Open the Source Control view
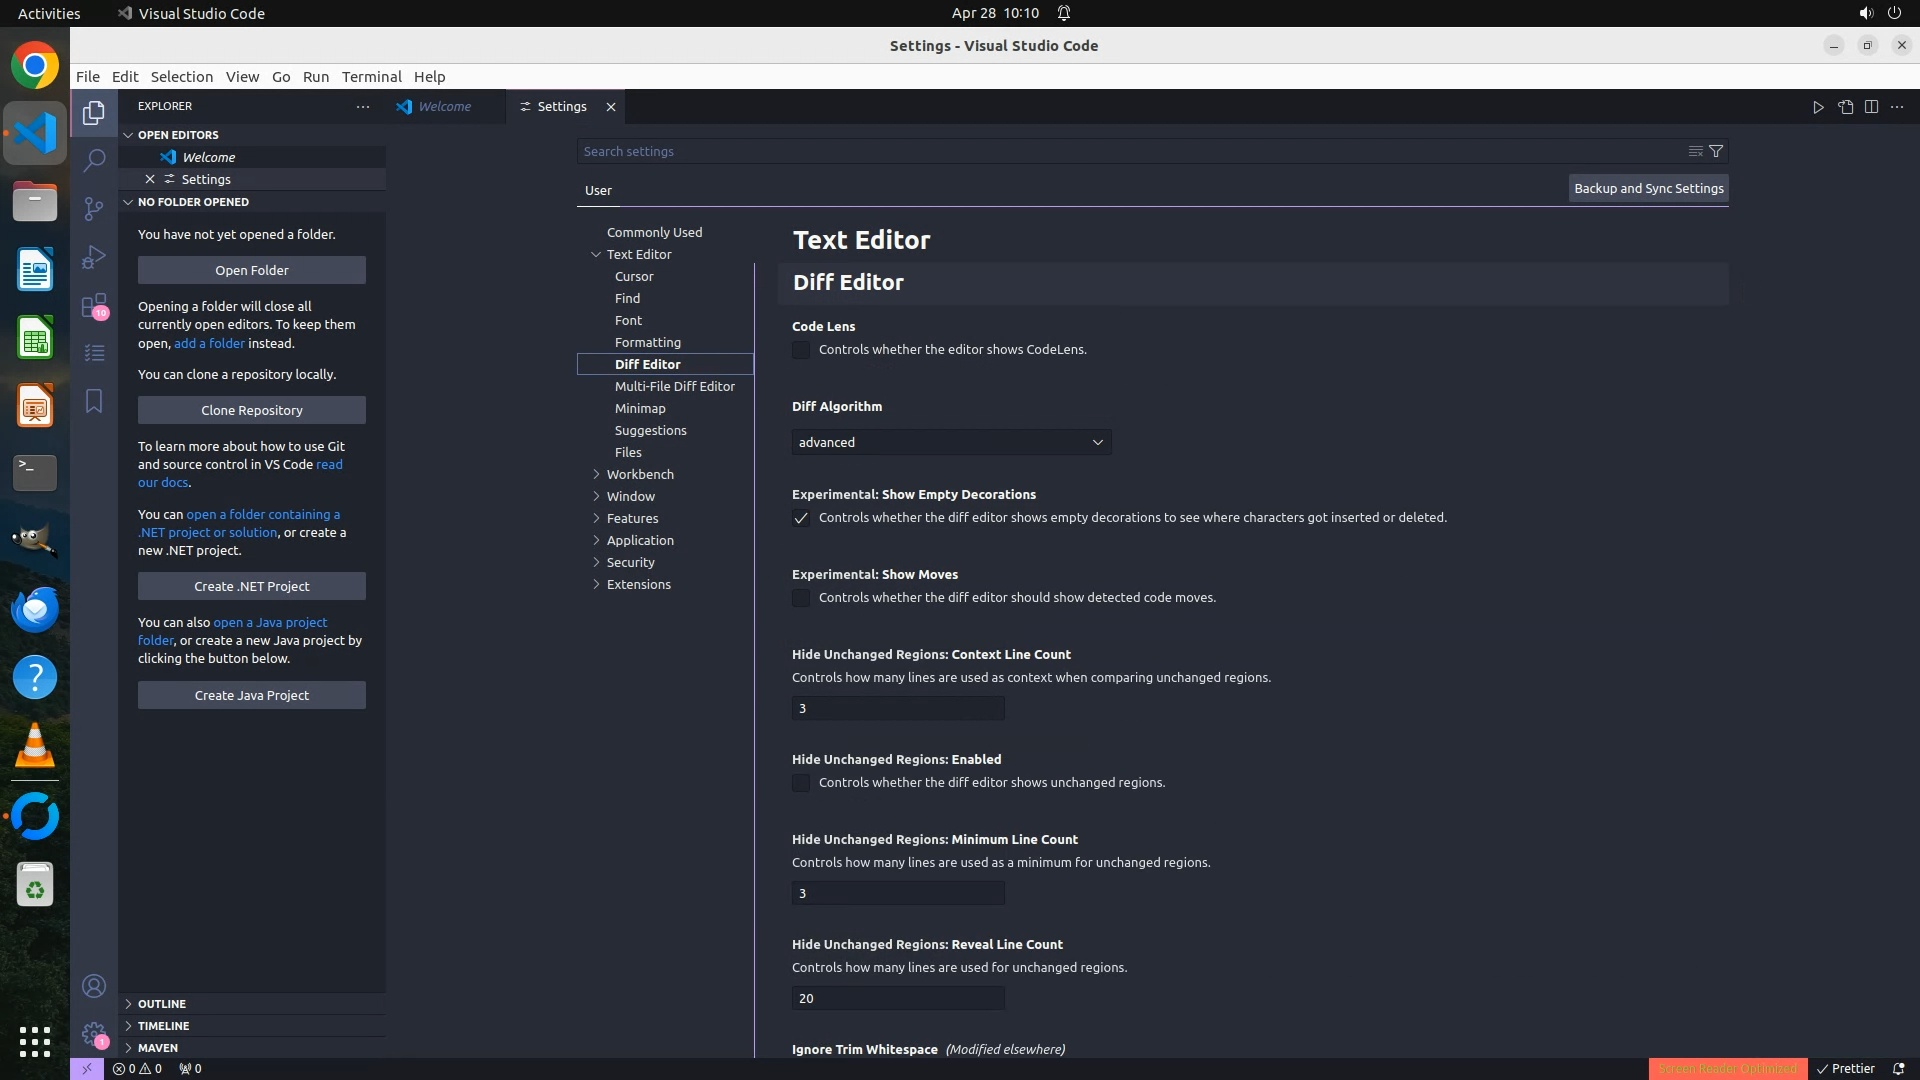The image size is (1920, 1080). [94, 208]
